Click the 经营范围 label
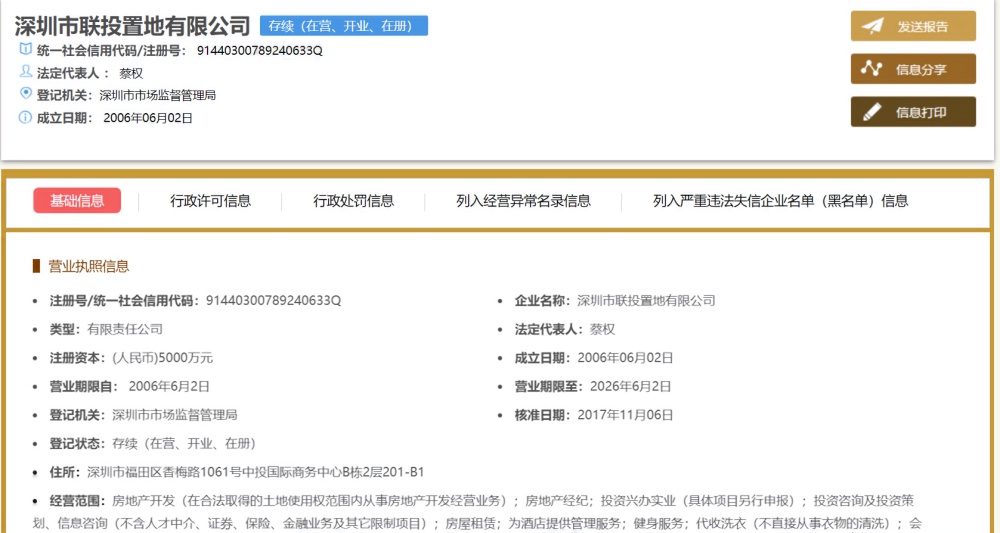 [77, 501]
